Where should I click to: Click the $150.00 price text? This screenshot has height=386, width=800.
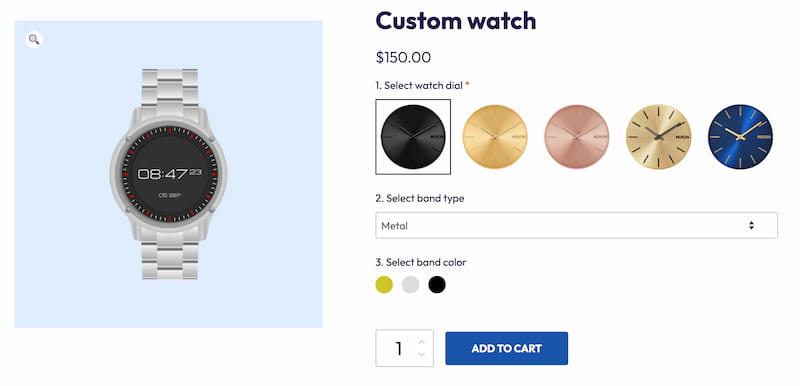[x=403, y=58]
